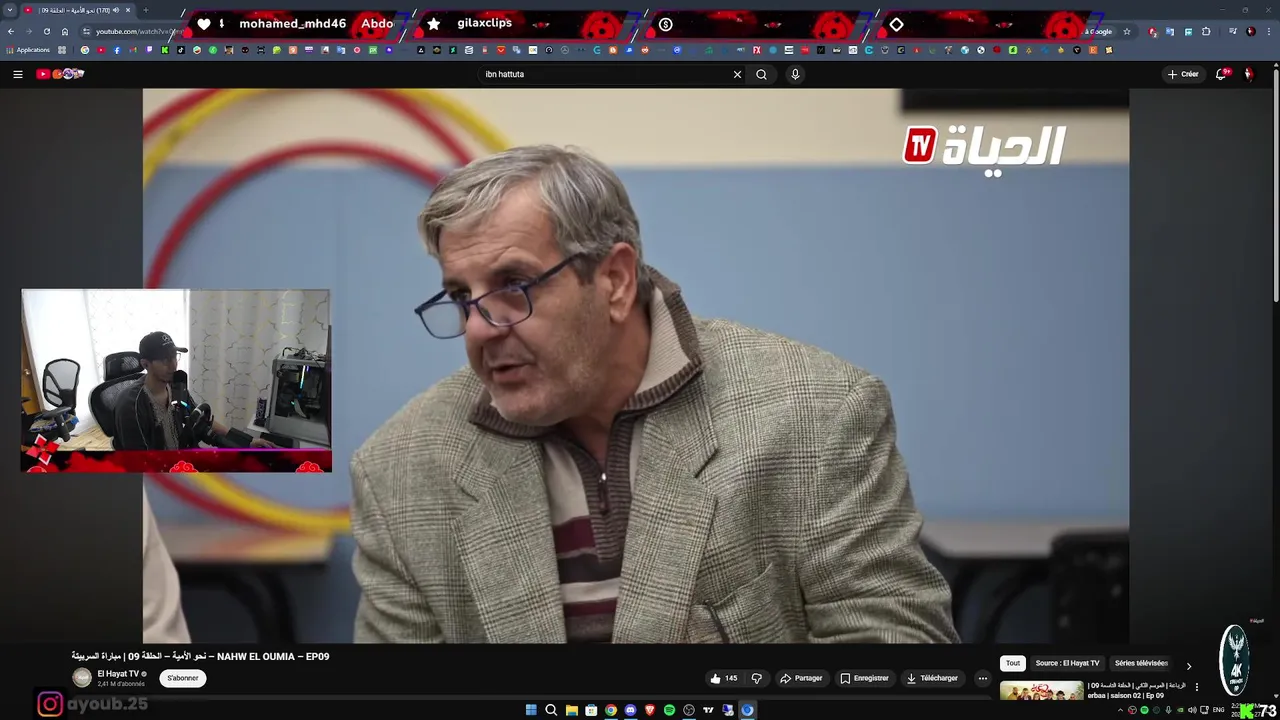Show next filter chips with arrow

click(1188, 665)
